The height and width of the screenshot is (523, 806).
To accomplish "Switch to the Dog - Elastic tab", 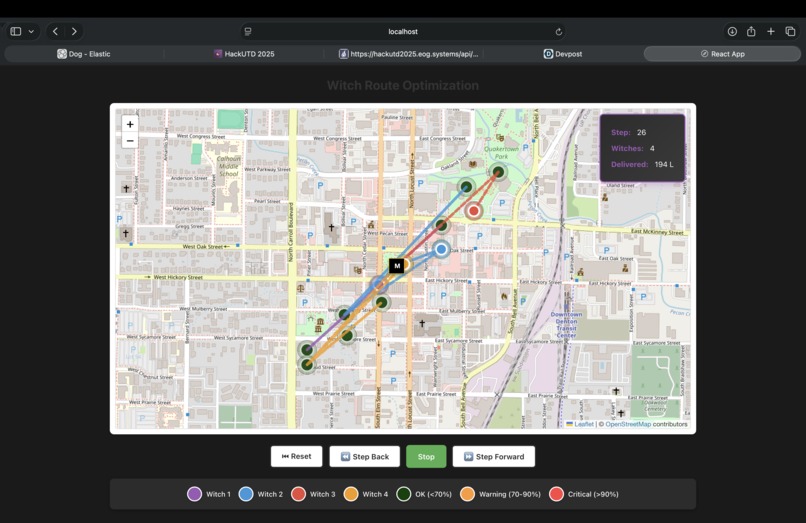I will 83,53.
